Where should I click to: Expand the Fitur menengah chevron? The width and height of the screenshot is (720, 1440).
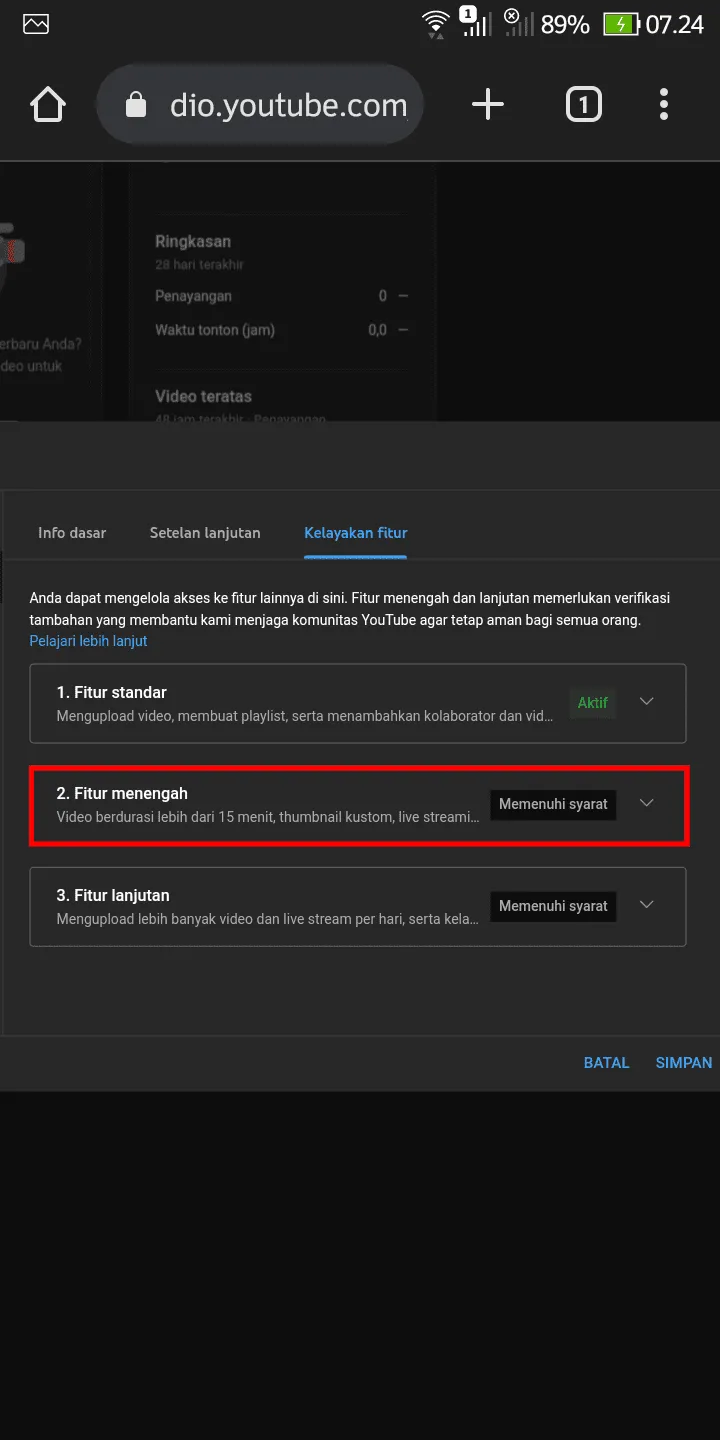point(647,803)
